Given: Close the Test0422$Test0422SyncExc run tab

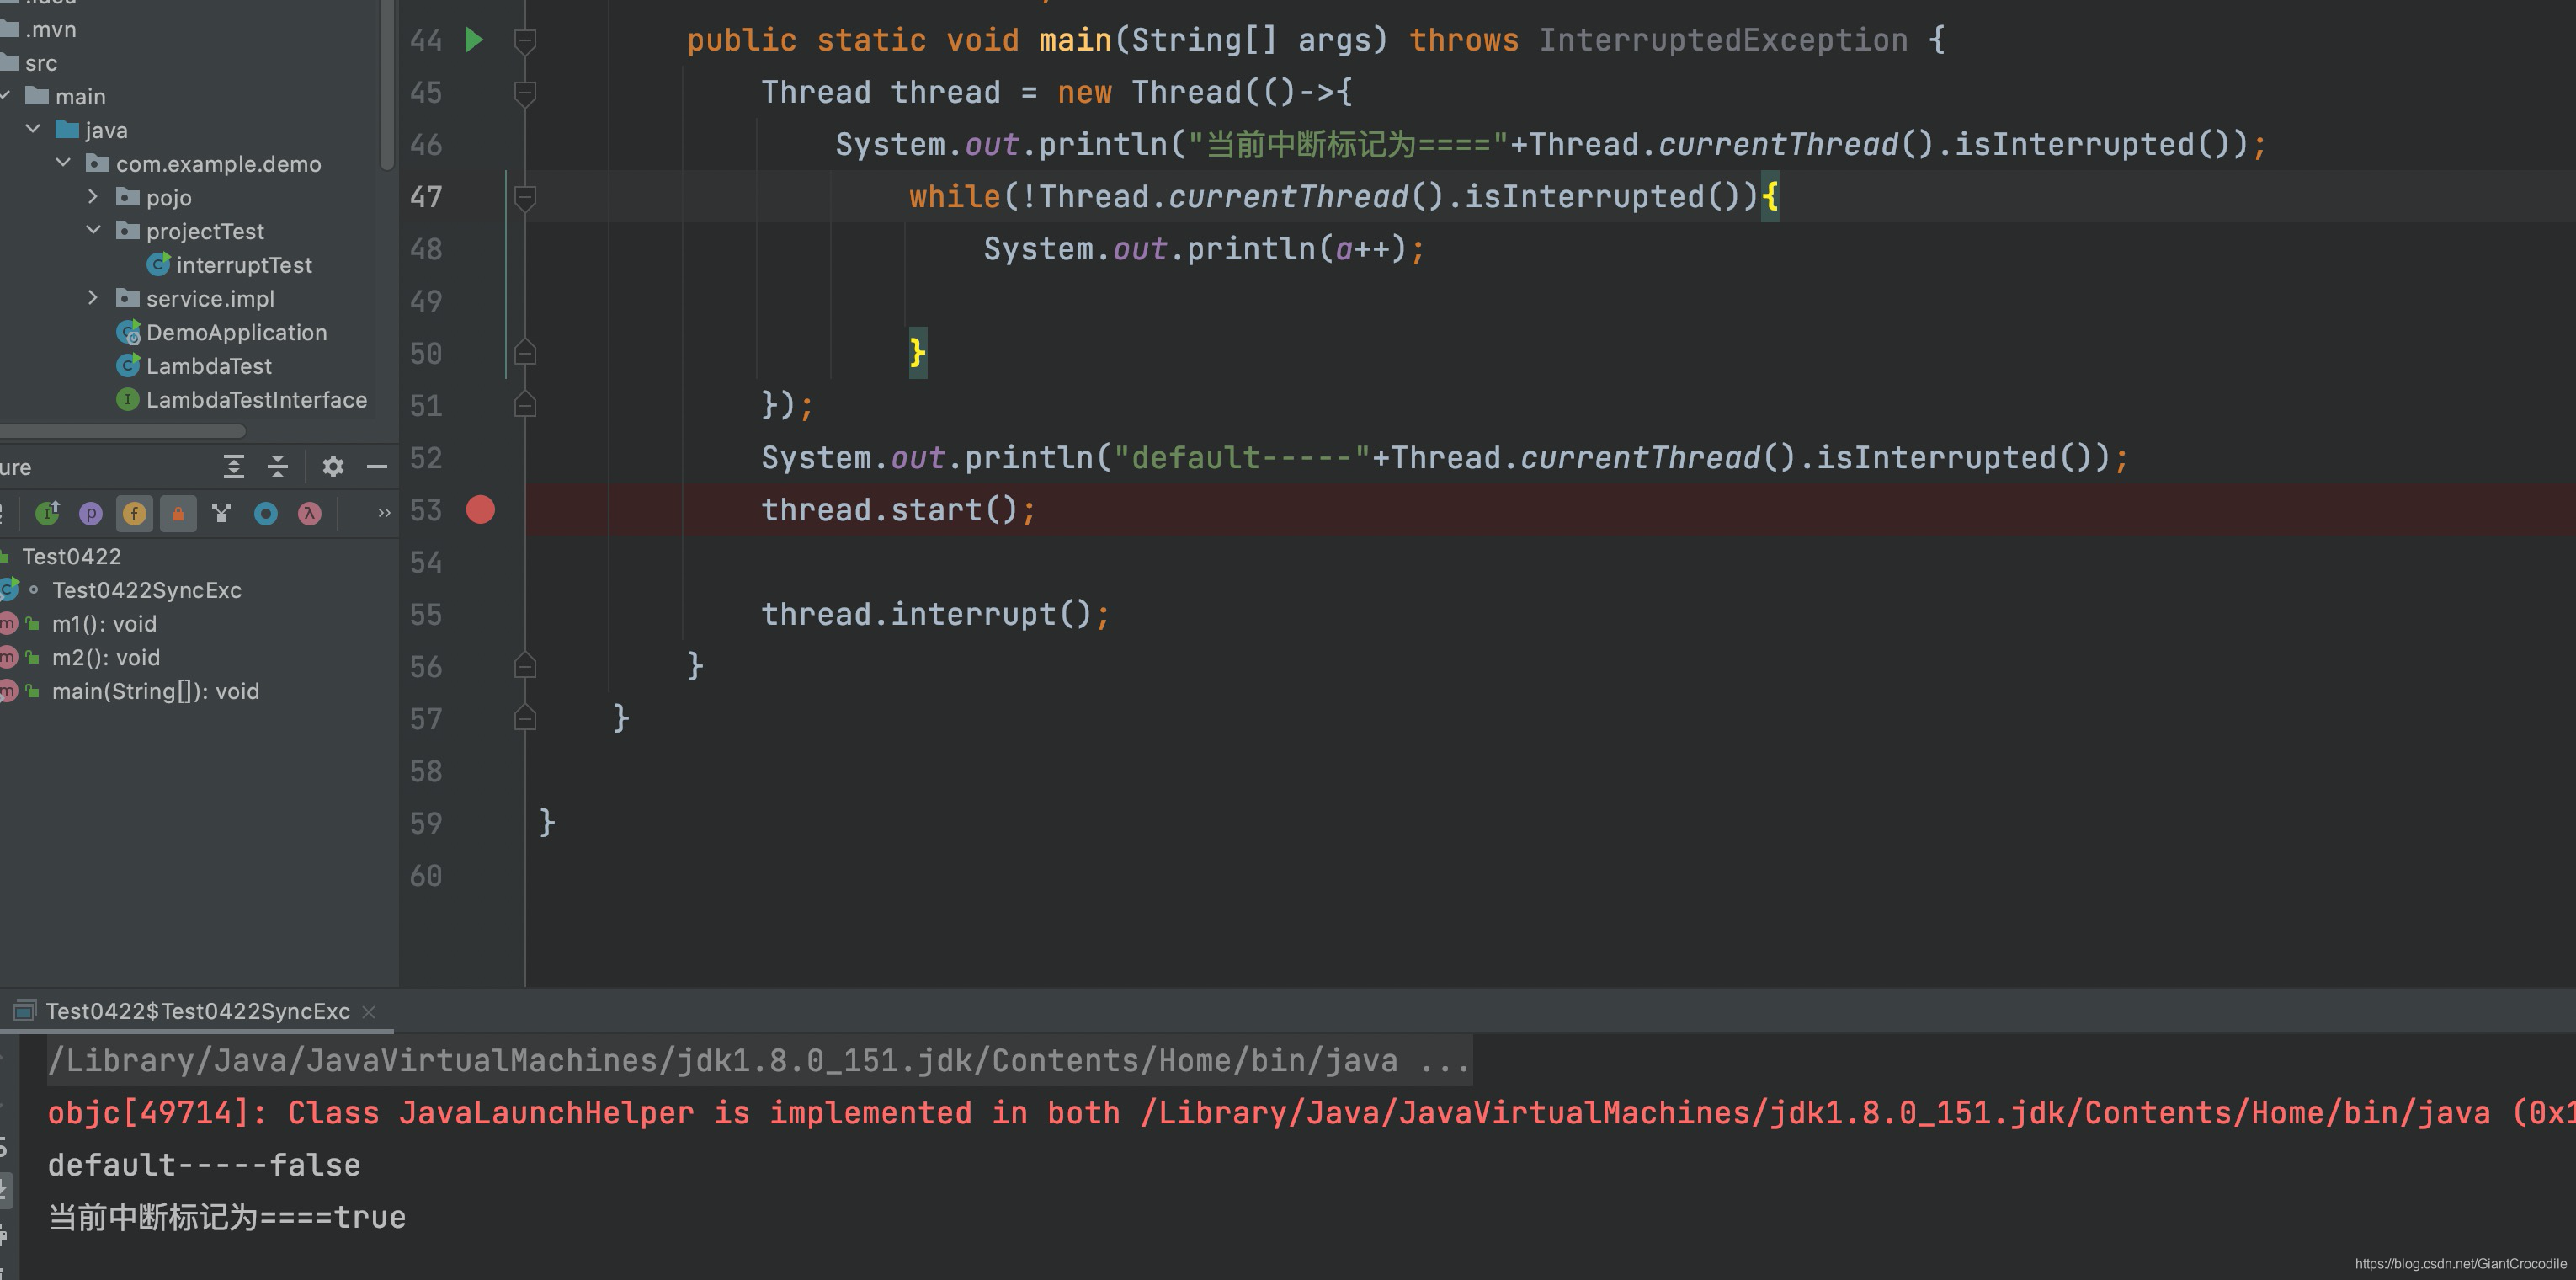Looking at the screenshot, I should point(369,1012).
